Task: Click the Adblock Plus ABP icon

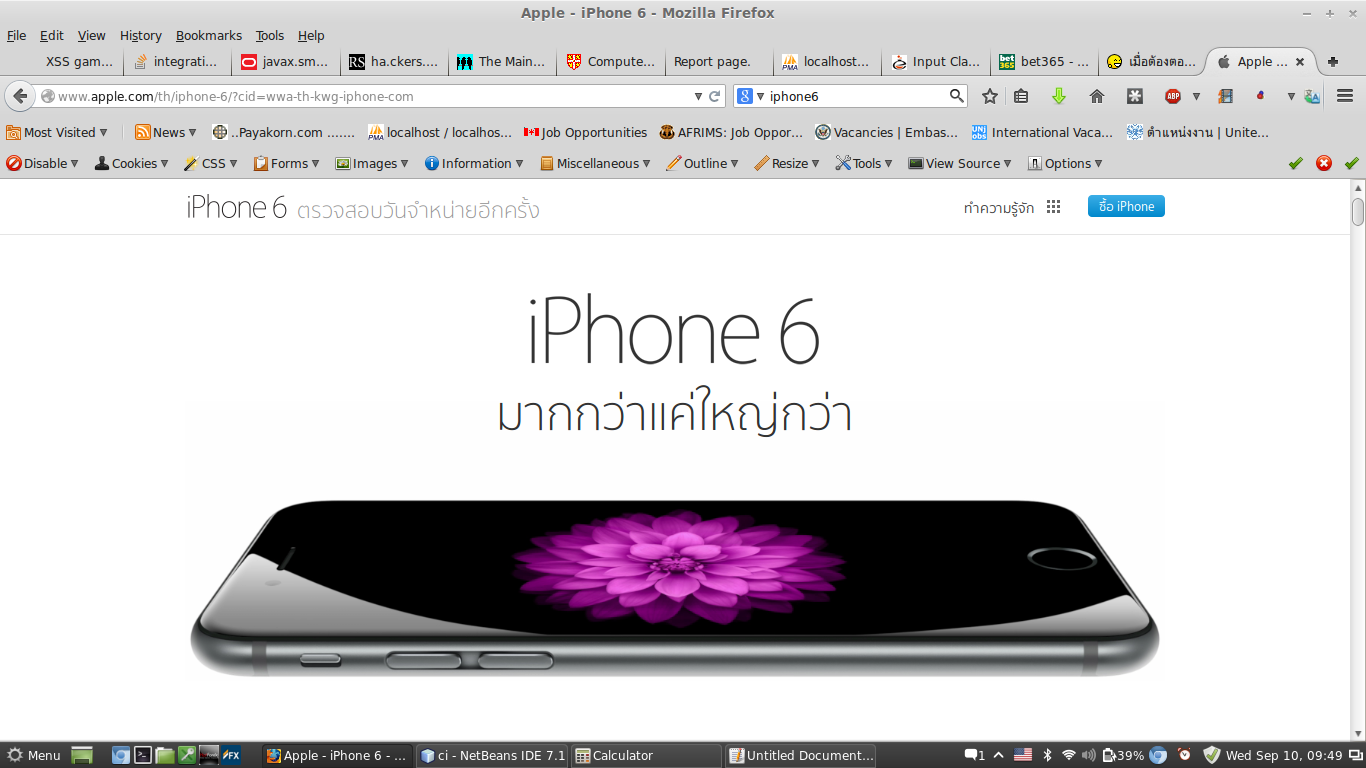Action: click(x=1173, y=96)
